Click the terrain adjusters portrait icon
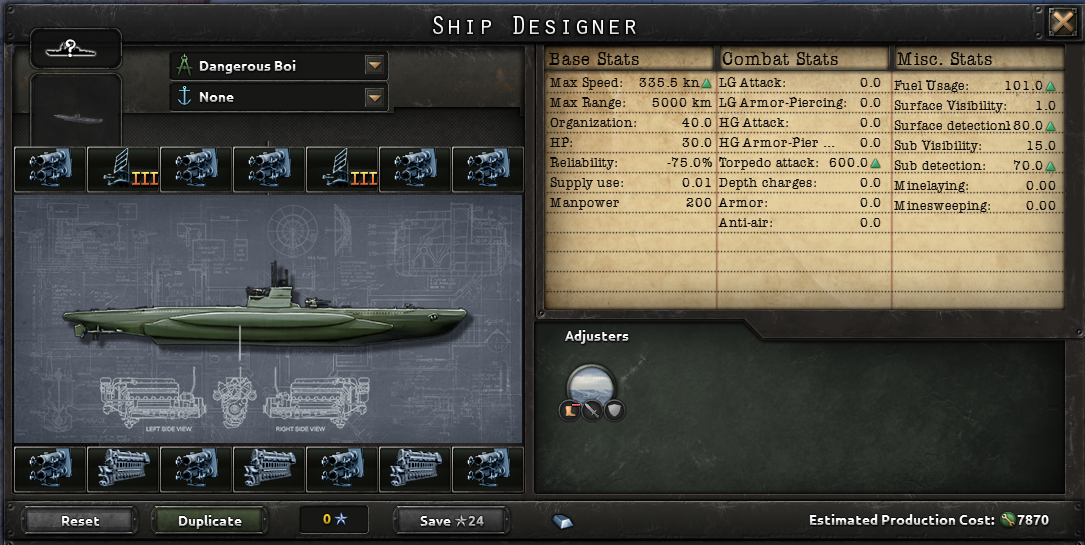Screen dimensions: 1085x545 point(591,386)
